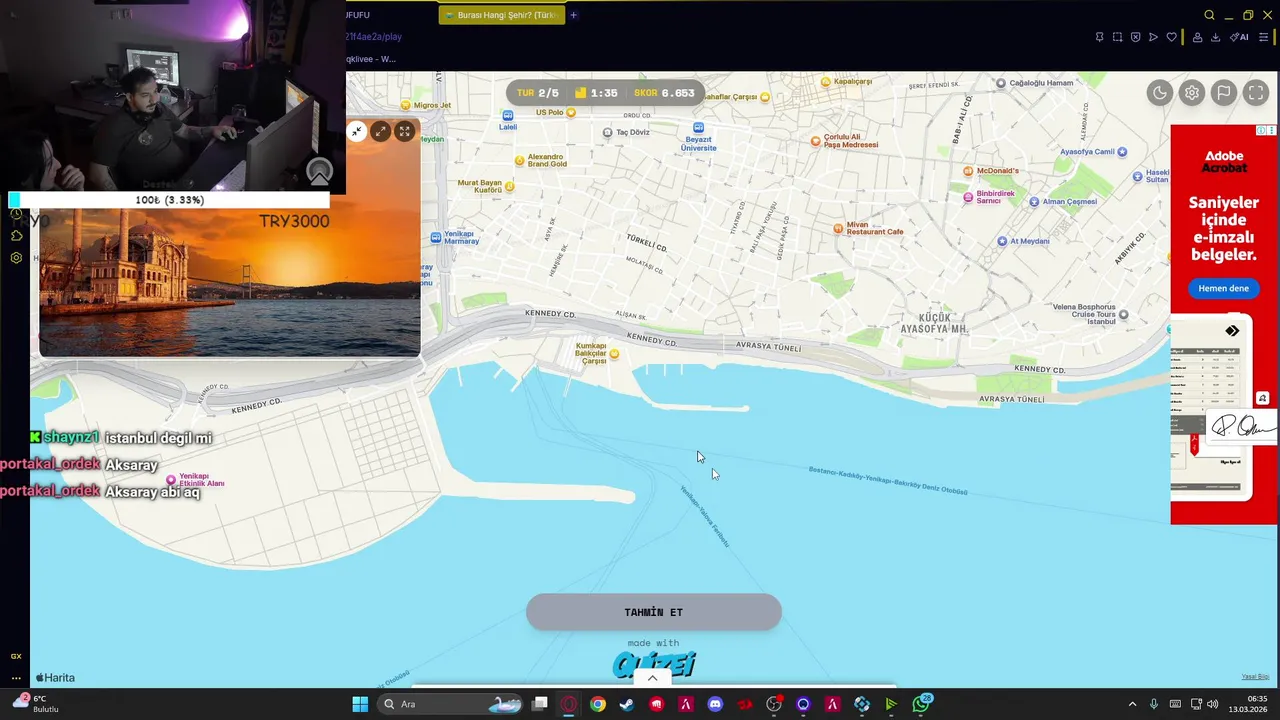Open WhatsApp from the taskbar
Image resolution: width=1280 pixels, height=720 pixels.
tap(921, 704)
